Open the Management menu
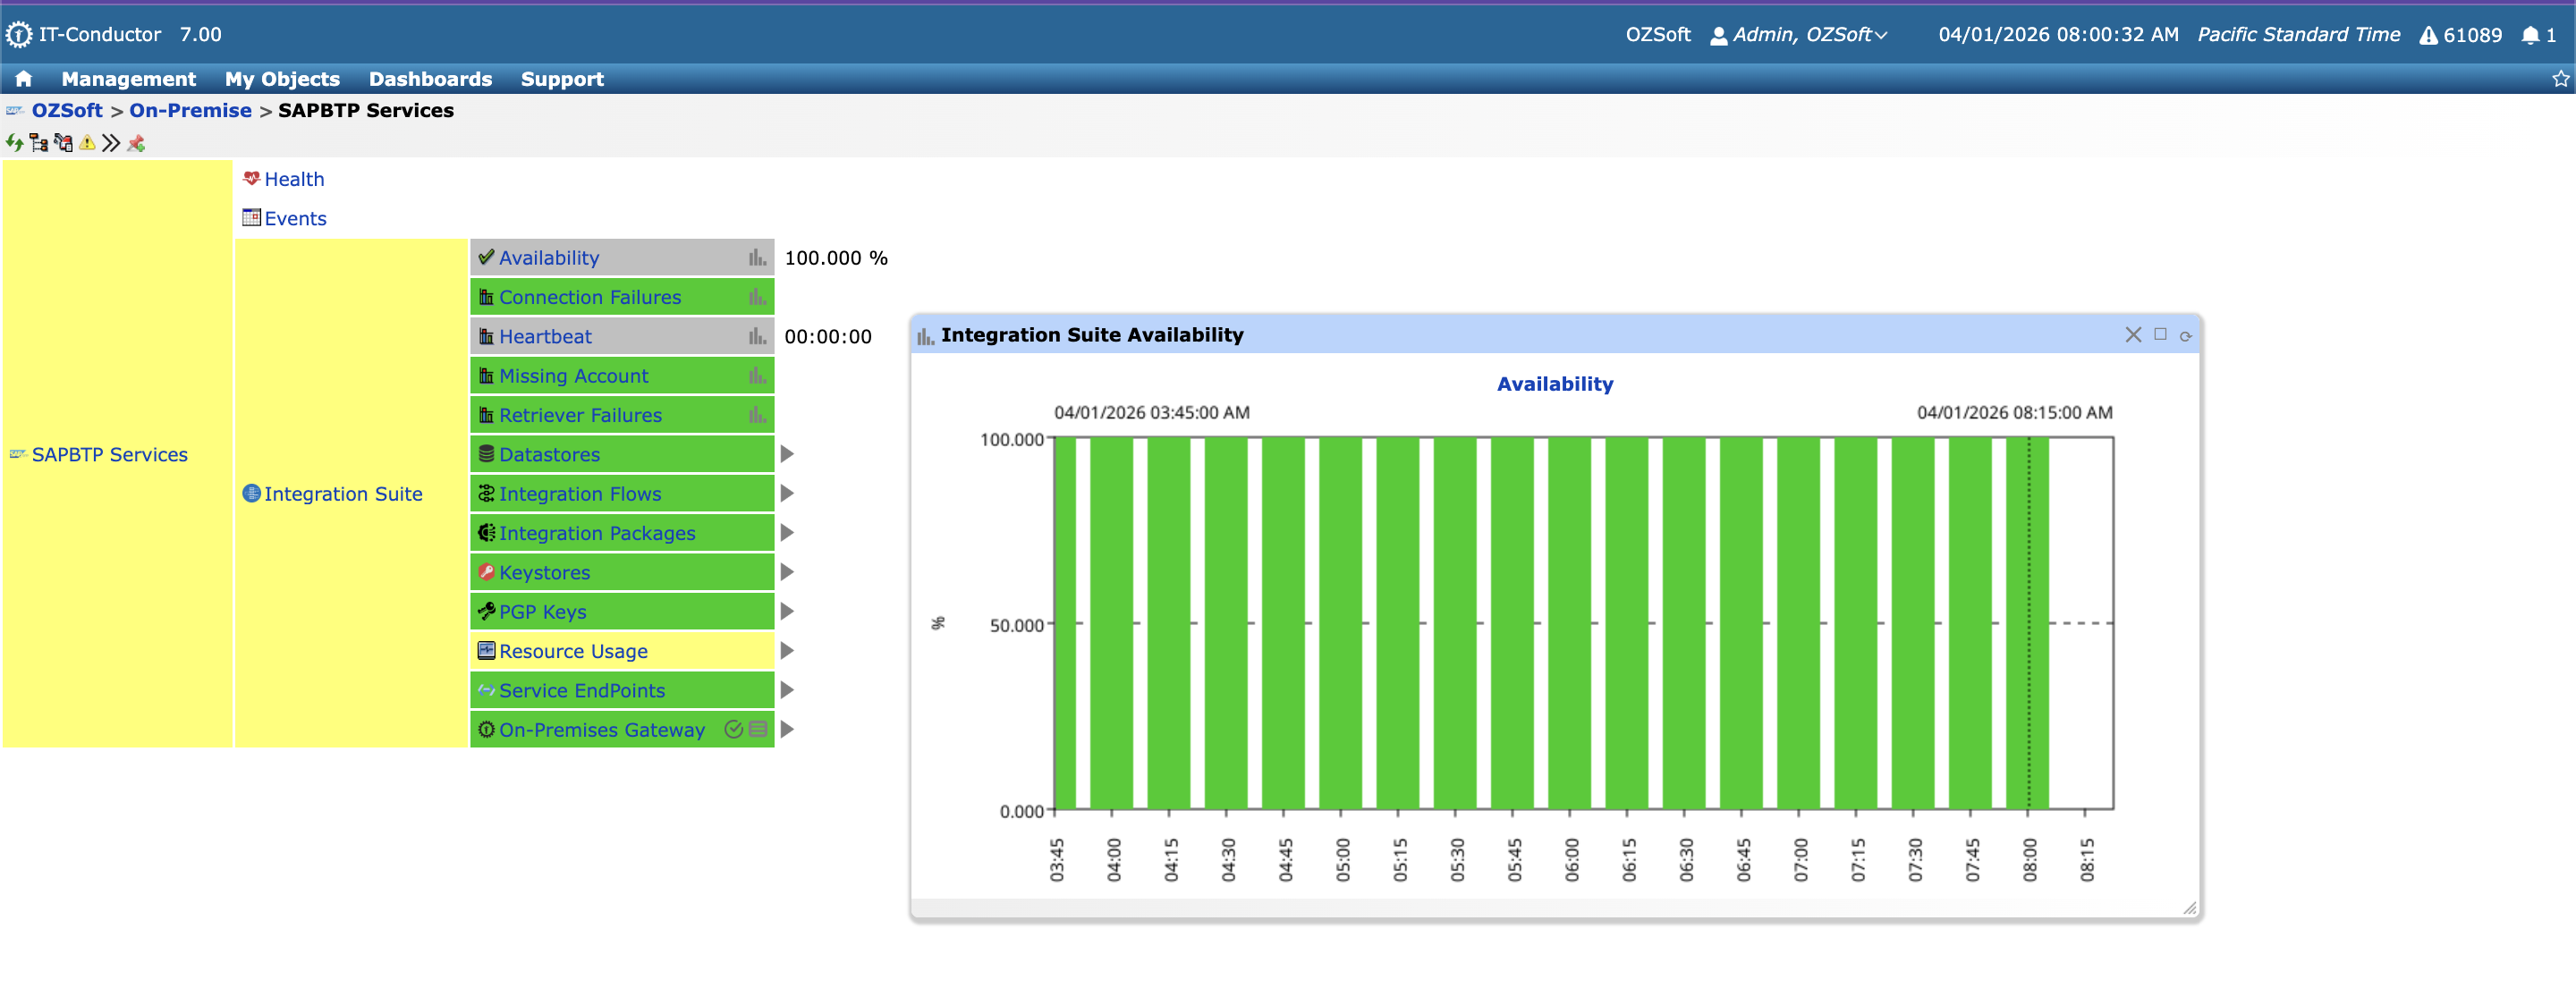 click(128, 79)
